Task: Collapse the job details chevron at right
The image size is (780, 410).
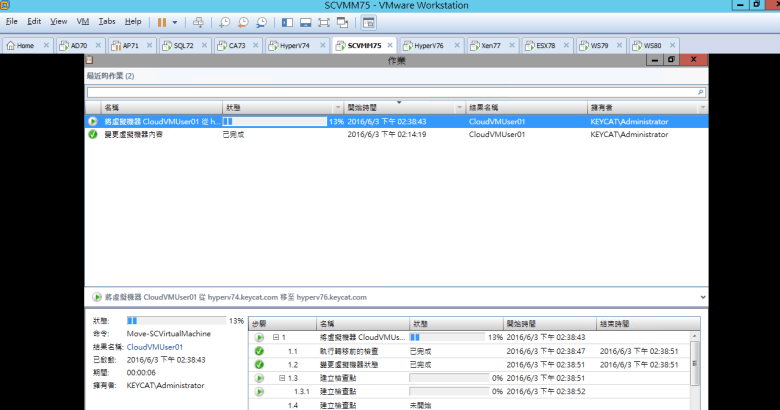Action: tap(702, 297)
